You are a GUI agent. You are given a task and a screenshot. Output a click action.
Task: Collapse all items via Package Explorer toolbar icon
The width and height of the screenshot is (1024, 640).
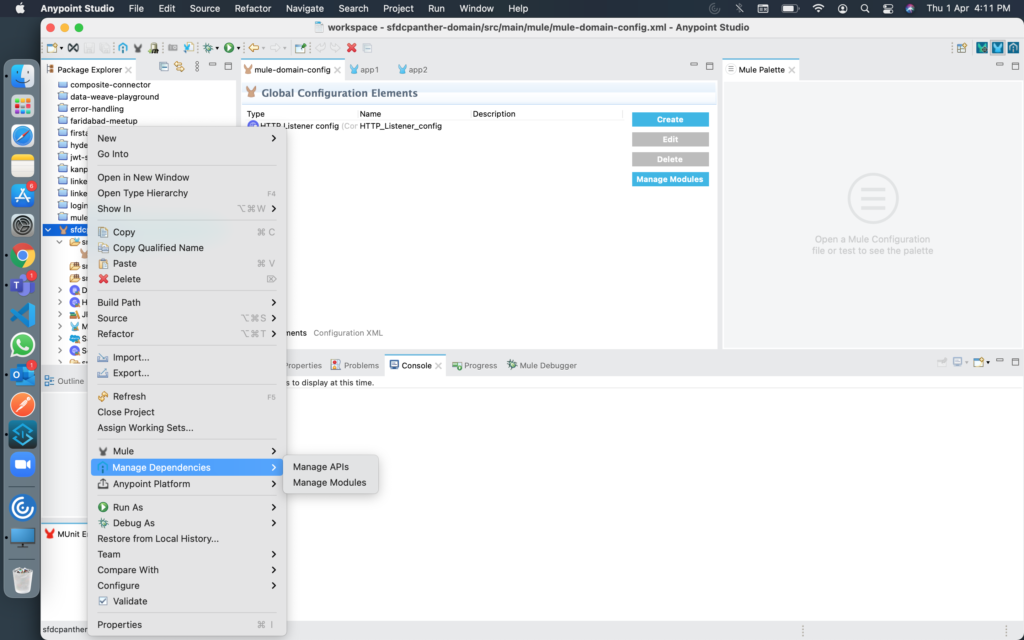163,68
